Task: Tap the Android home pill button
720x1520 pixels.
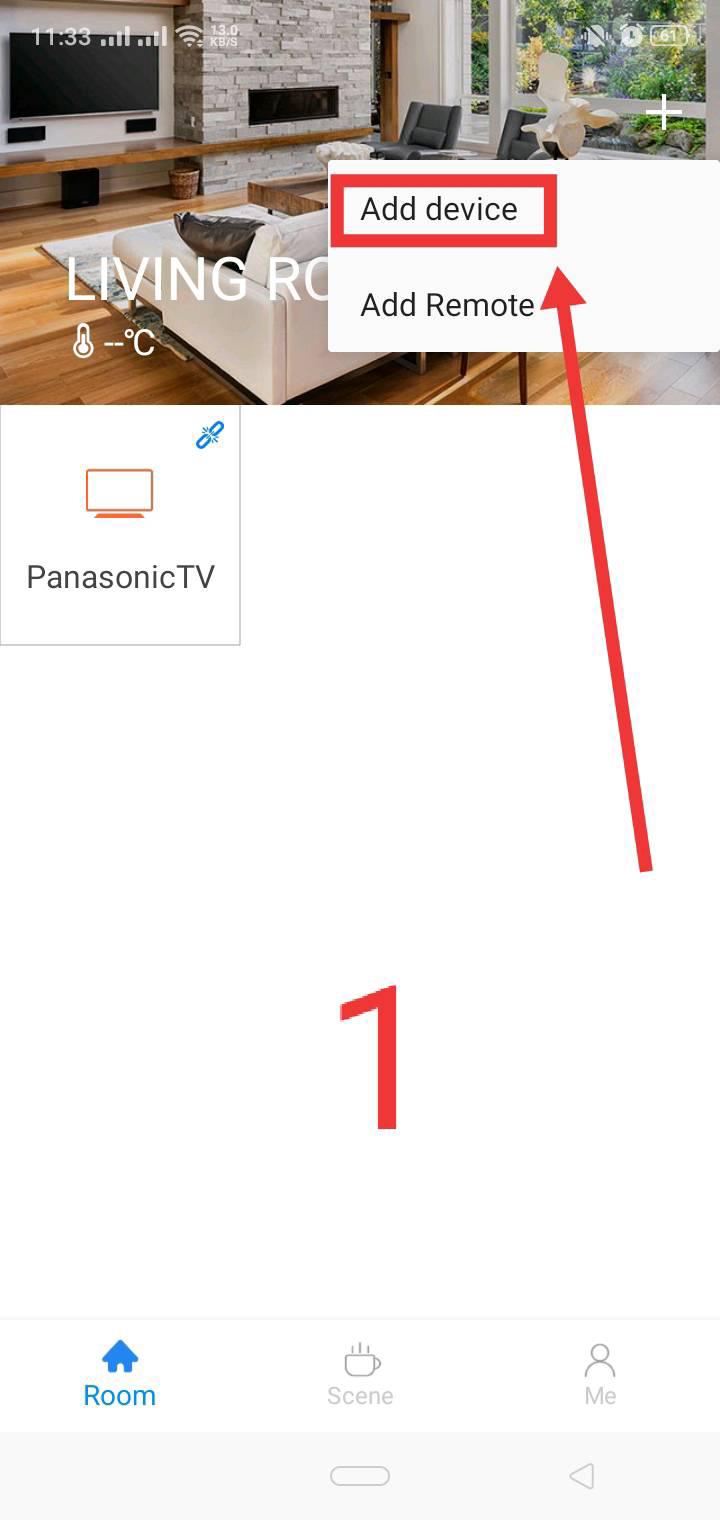Action: (x=360, y=1476)
